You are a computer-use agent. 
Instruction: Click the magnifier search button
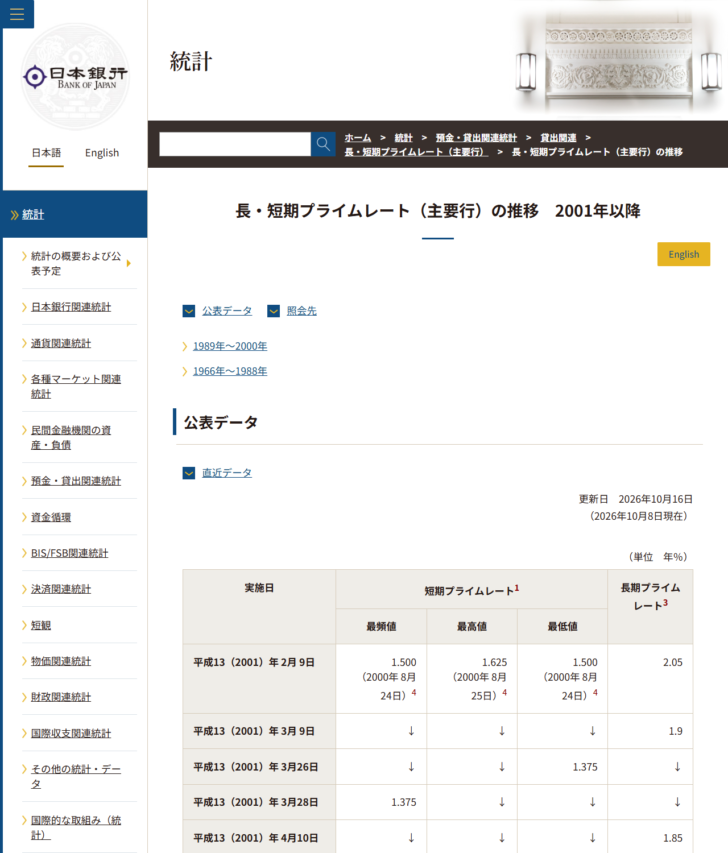[323, 144]
